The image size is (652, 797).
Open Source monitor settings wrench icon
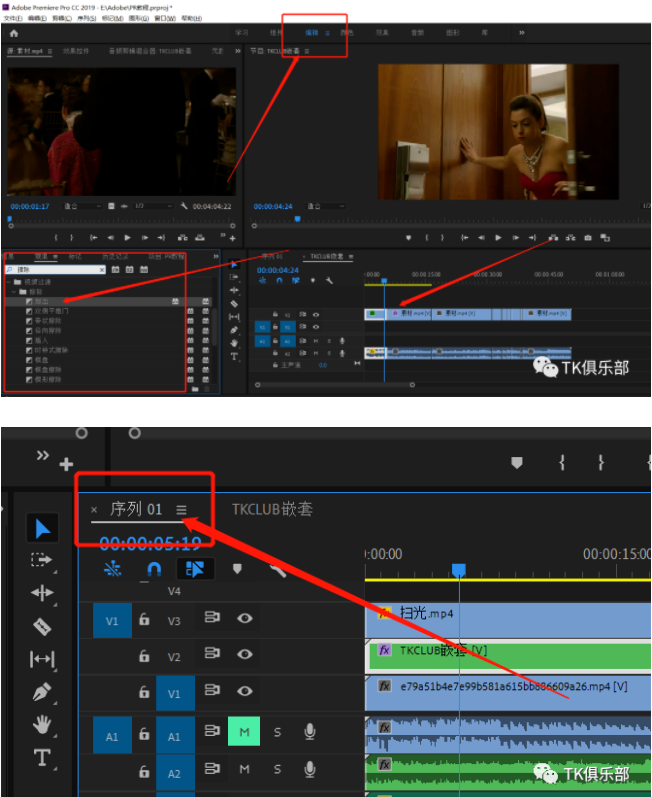pyautogui.click(x=184, y=206)
